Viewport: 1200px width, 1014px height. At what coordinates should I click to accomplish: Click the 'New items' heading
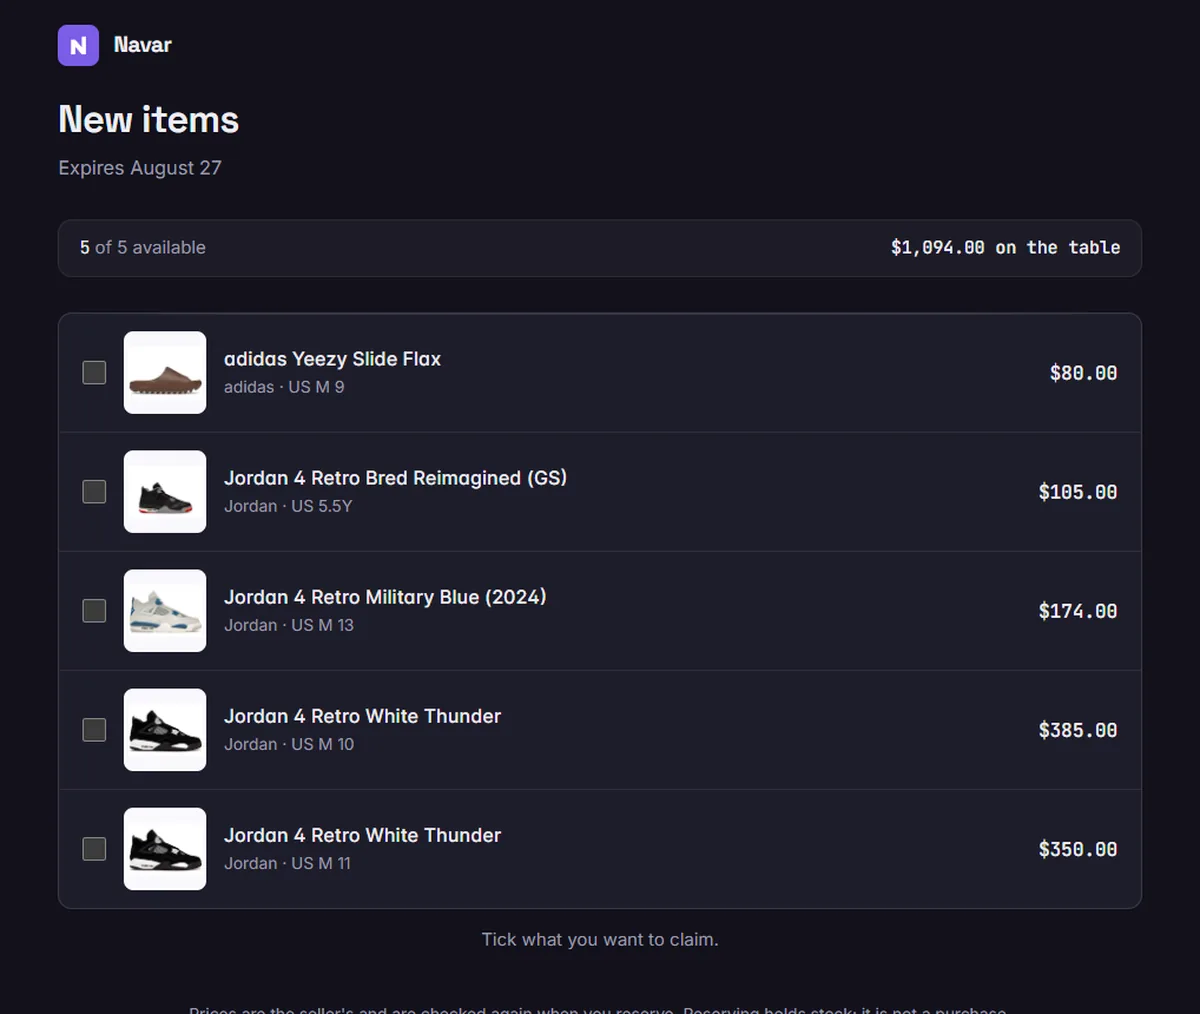click(x=149, y=120)
